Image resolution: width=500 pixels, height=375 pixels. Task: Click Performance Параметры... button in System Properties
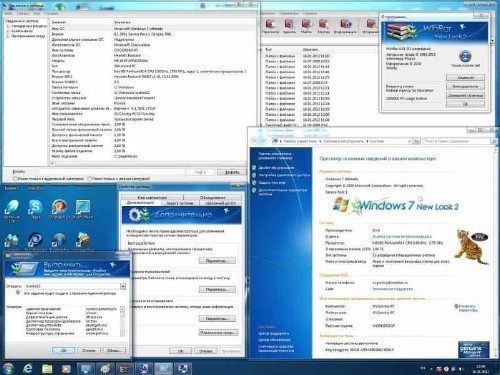(x=217, y=261)
